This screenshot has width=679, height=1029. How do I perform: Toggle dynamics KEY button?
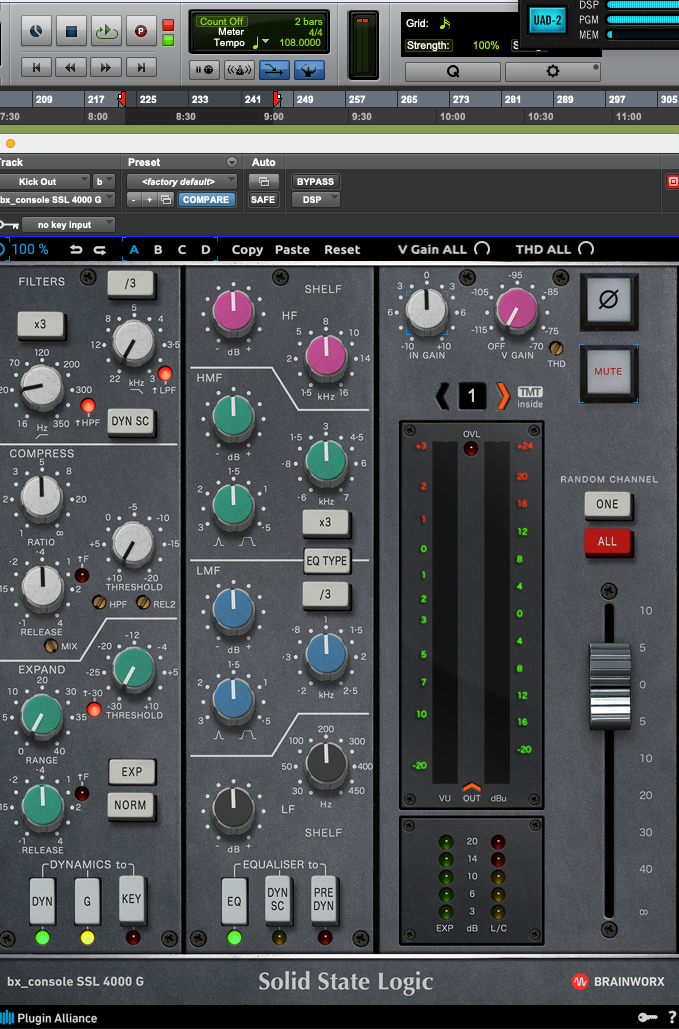(131, 899)
